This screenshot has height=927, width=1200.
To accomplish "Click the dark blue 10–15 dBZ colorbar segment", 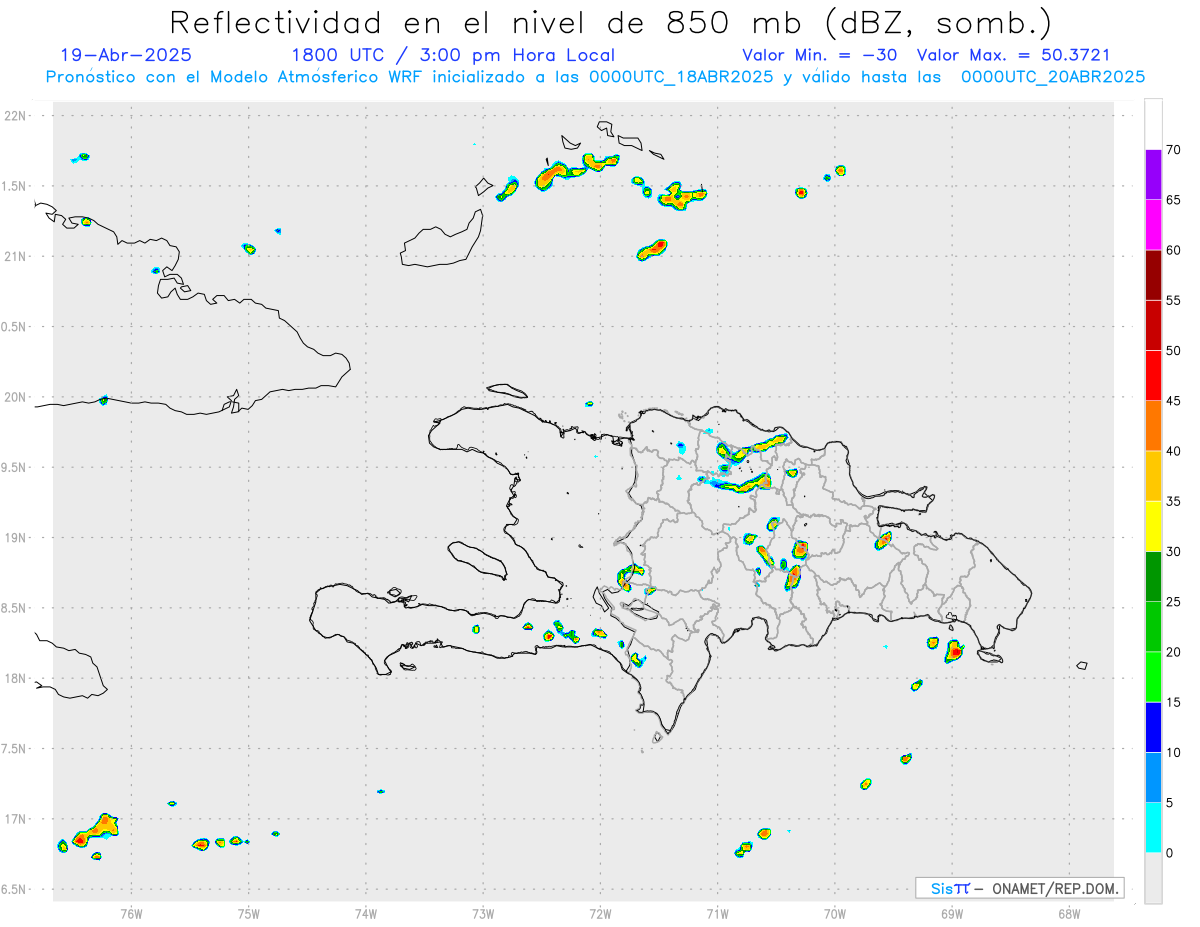I will (x=1153, y=728).
